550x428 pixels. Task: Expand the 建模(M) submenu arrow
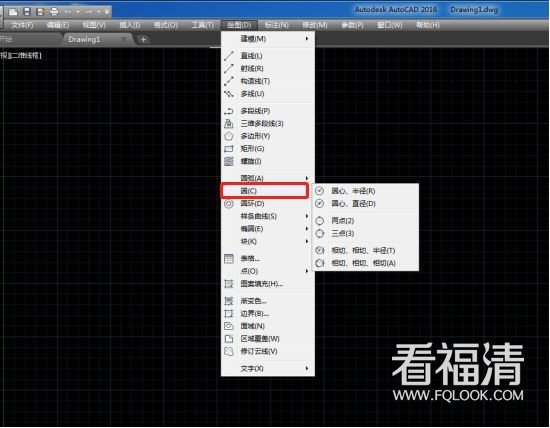(x=307, y=39)
